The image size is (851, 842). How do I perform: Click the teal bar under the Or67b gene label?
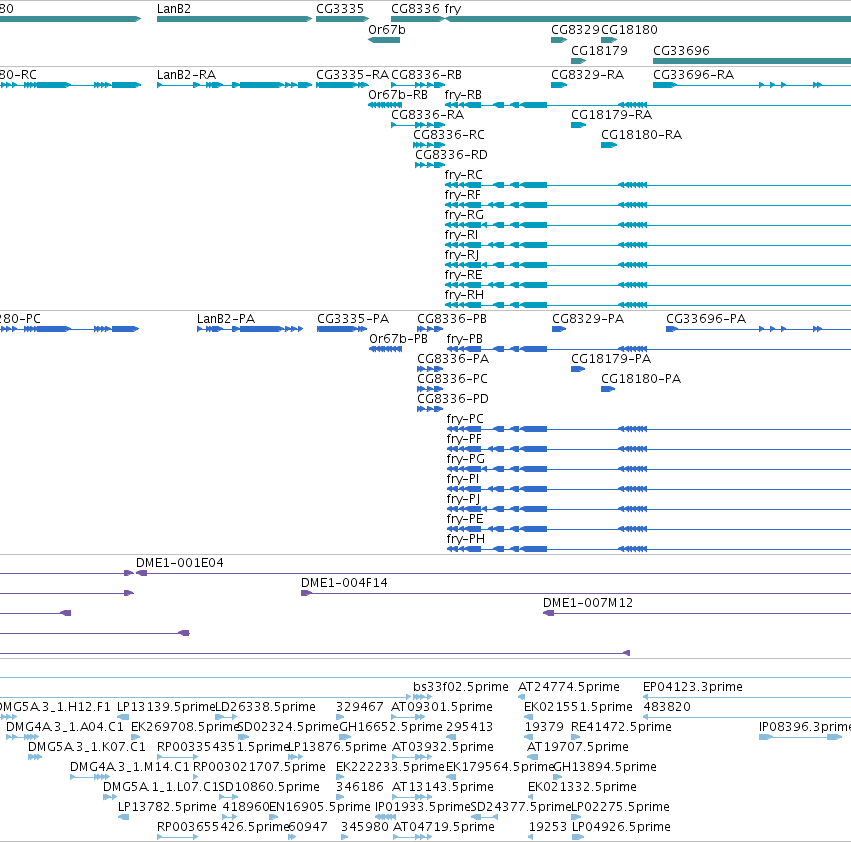point(384,40)
